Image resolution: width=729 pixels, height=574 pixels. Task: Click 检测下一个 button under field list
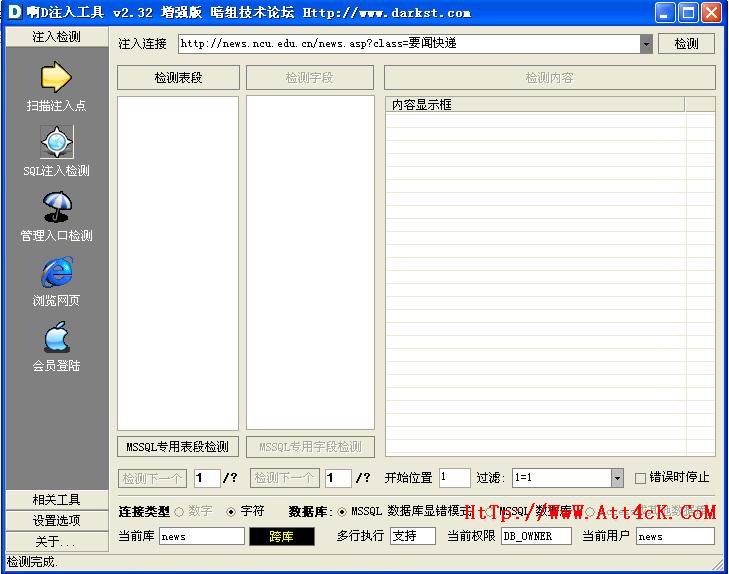(285, 478)
